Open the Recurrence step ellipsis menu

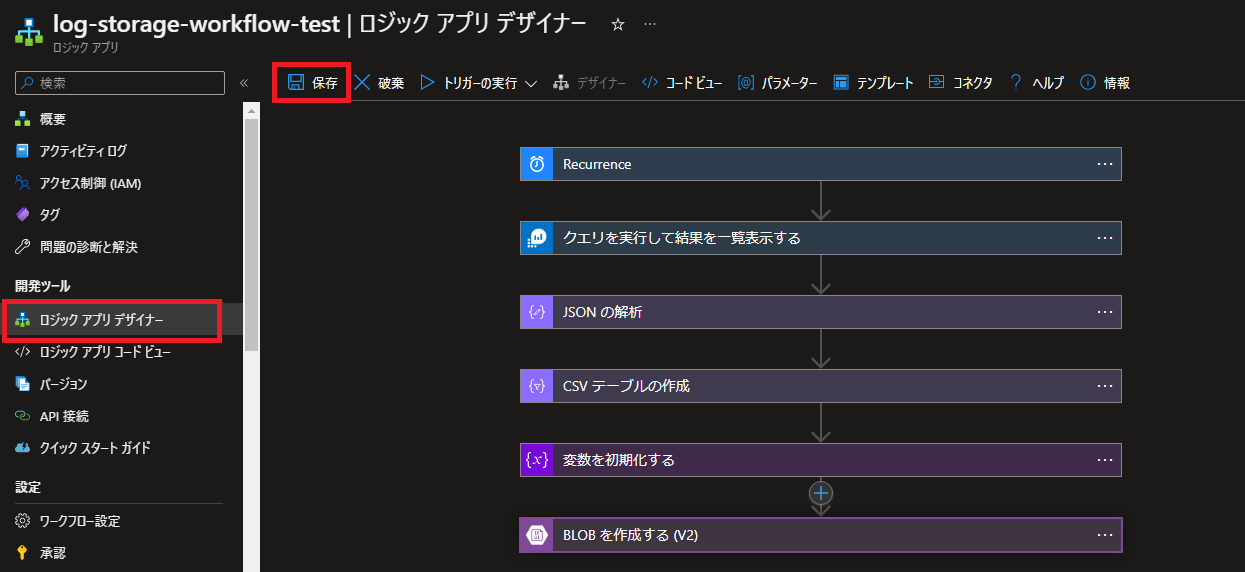point(1104,164)
